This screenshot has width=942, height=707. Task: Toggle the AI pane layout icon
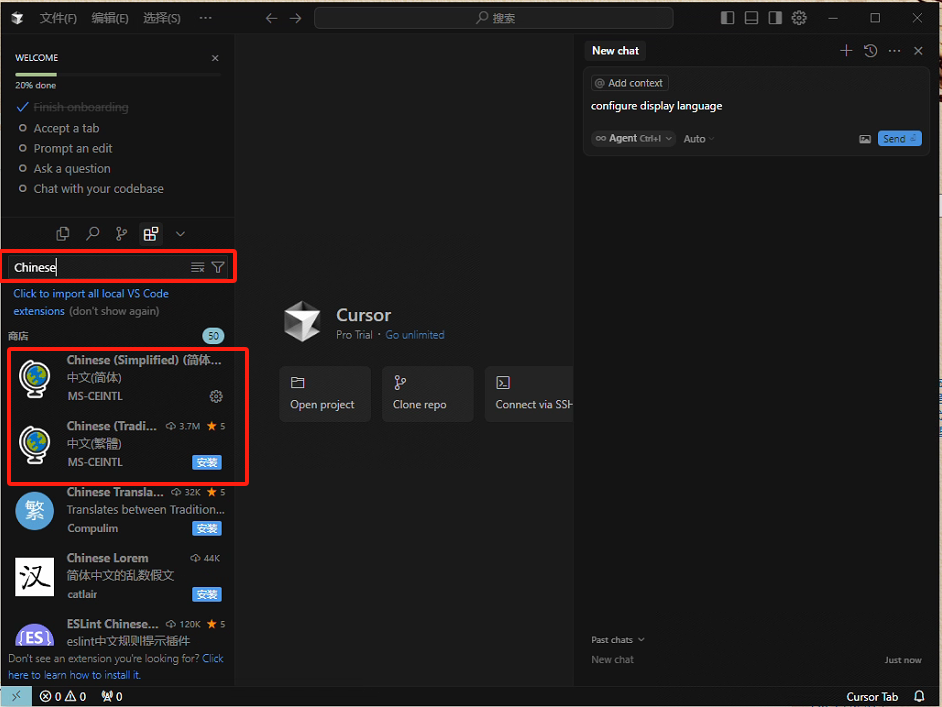tap(775, 18)
